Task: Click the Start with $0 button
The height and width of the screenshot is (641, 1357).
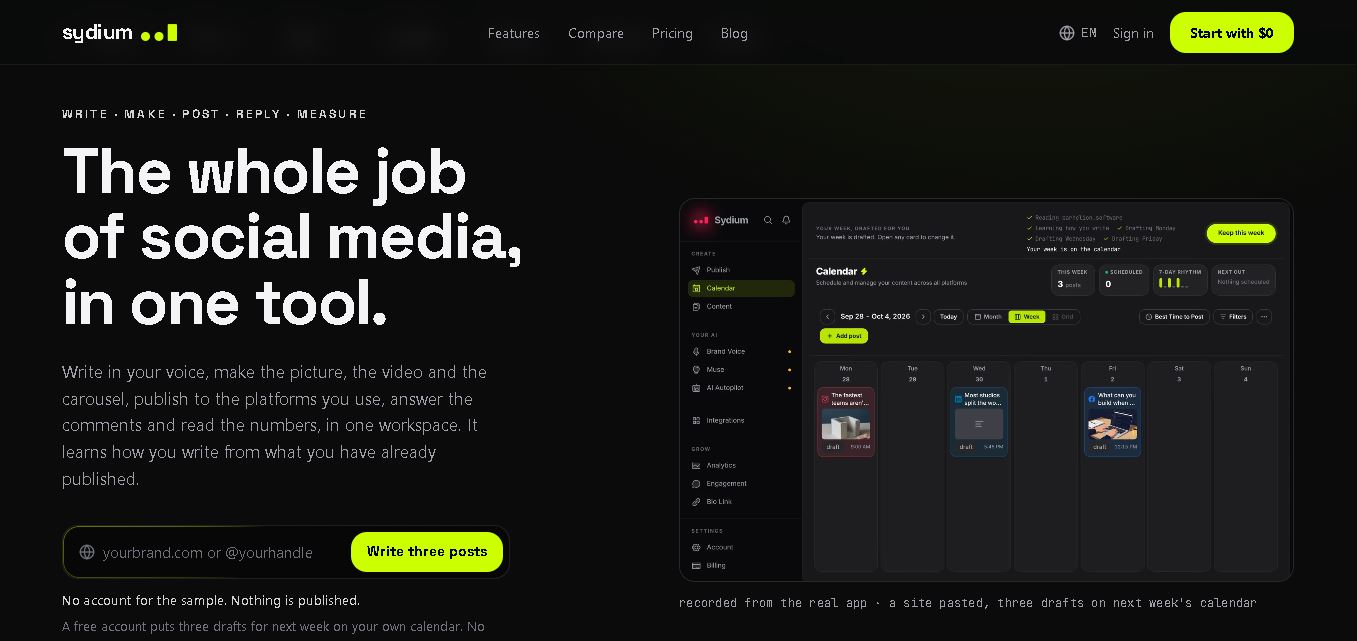Action: pyautogui.click(x=1232, y=33)
